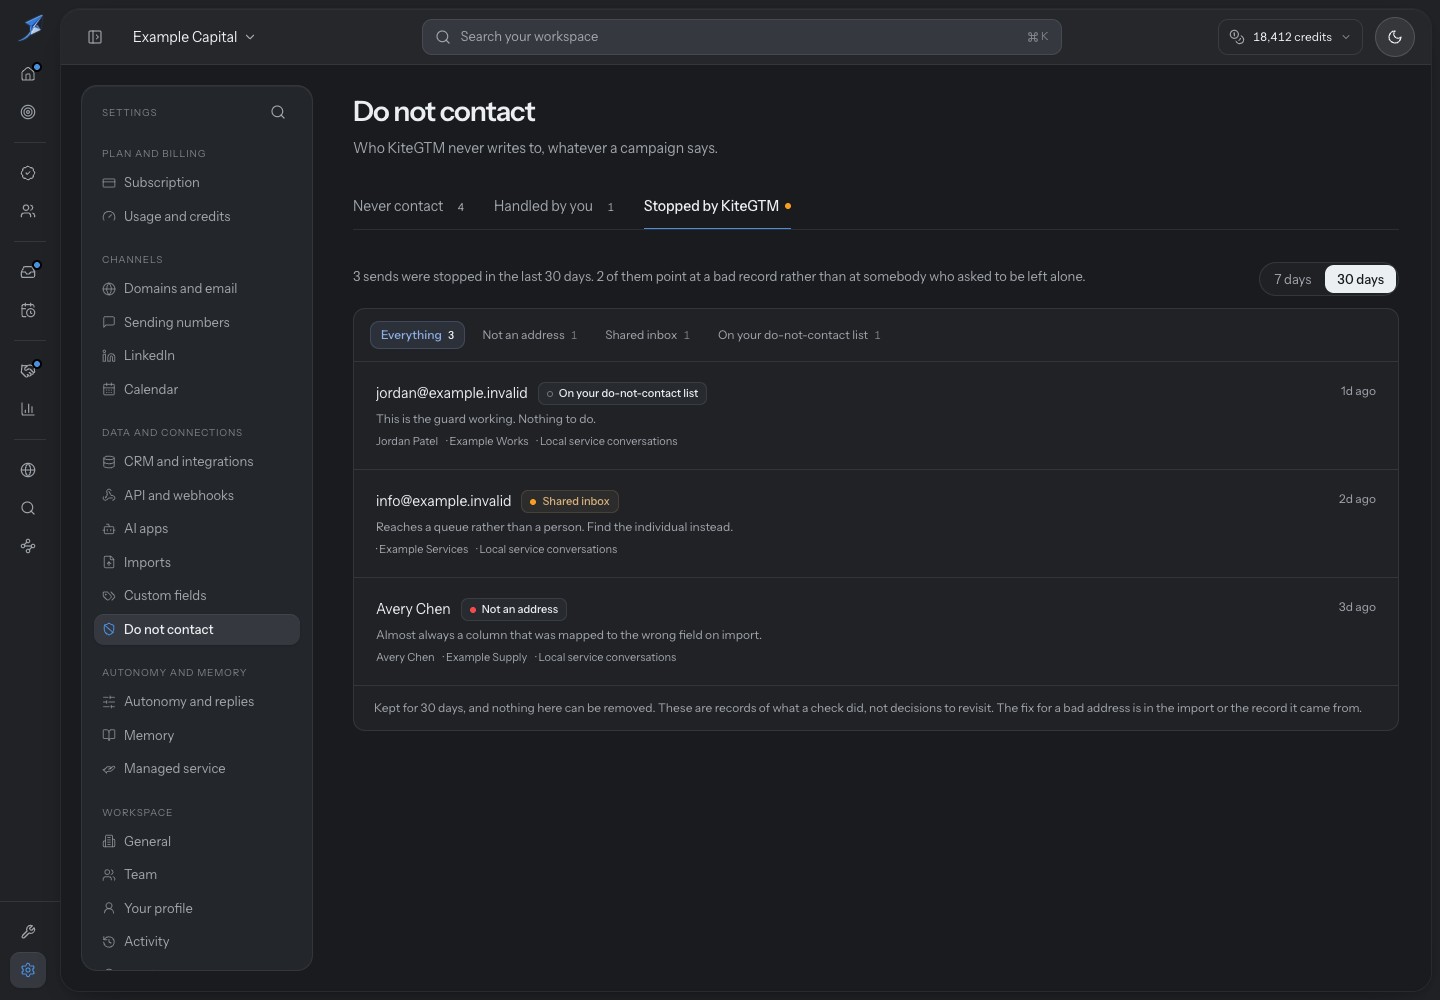Select Do not contact in the sidebar
This screenshot has height=1000, width=1440.
pyautogui.click(x=197, y=630)
